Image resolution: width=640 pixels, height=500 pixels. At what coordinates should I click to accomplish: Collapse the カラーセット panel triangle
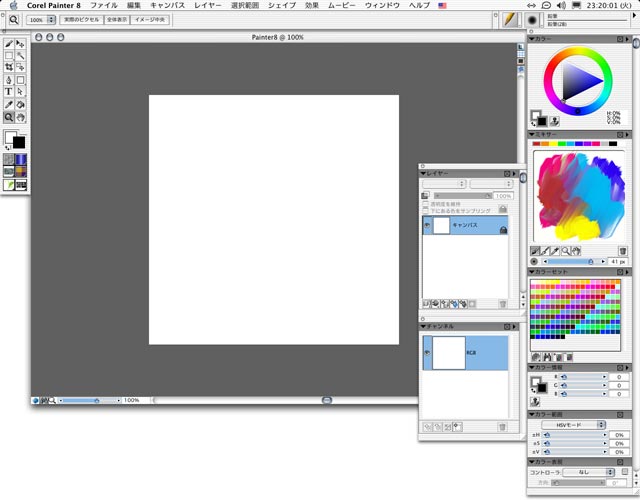coord(532,271)
